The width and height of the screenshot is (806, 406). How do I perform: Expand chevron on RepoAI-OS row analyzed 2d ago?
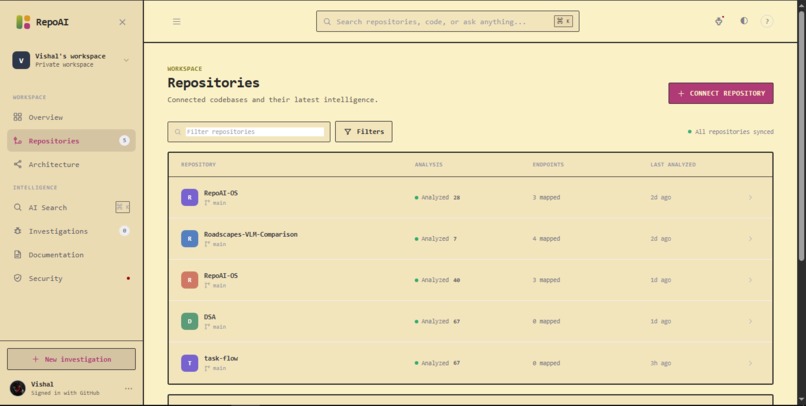750,197
